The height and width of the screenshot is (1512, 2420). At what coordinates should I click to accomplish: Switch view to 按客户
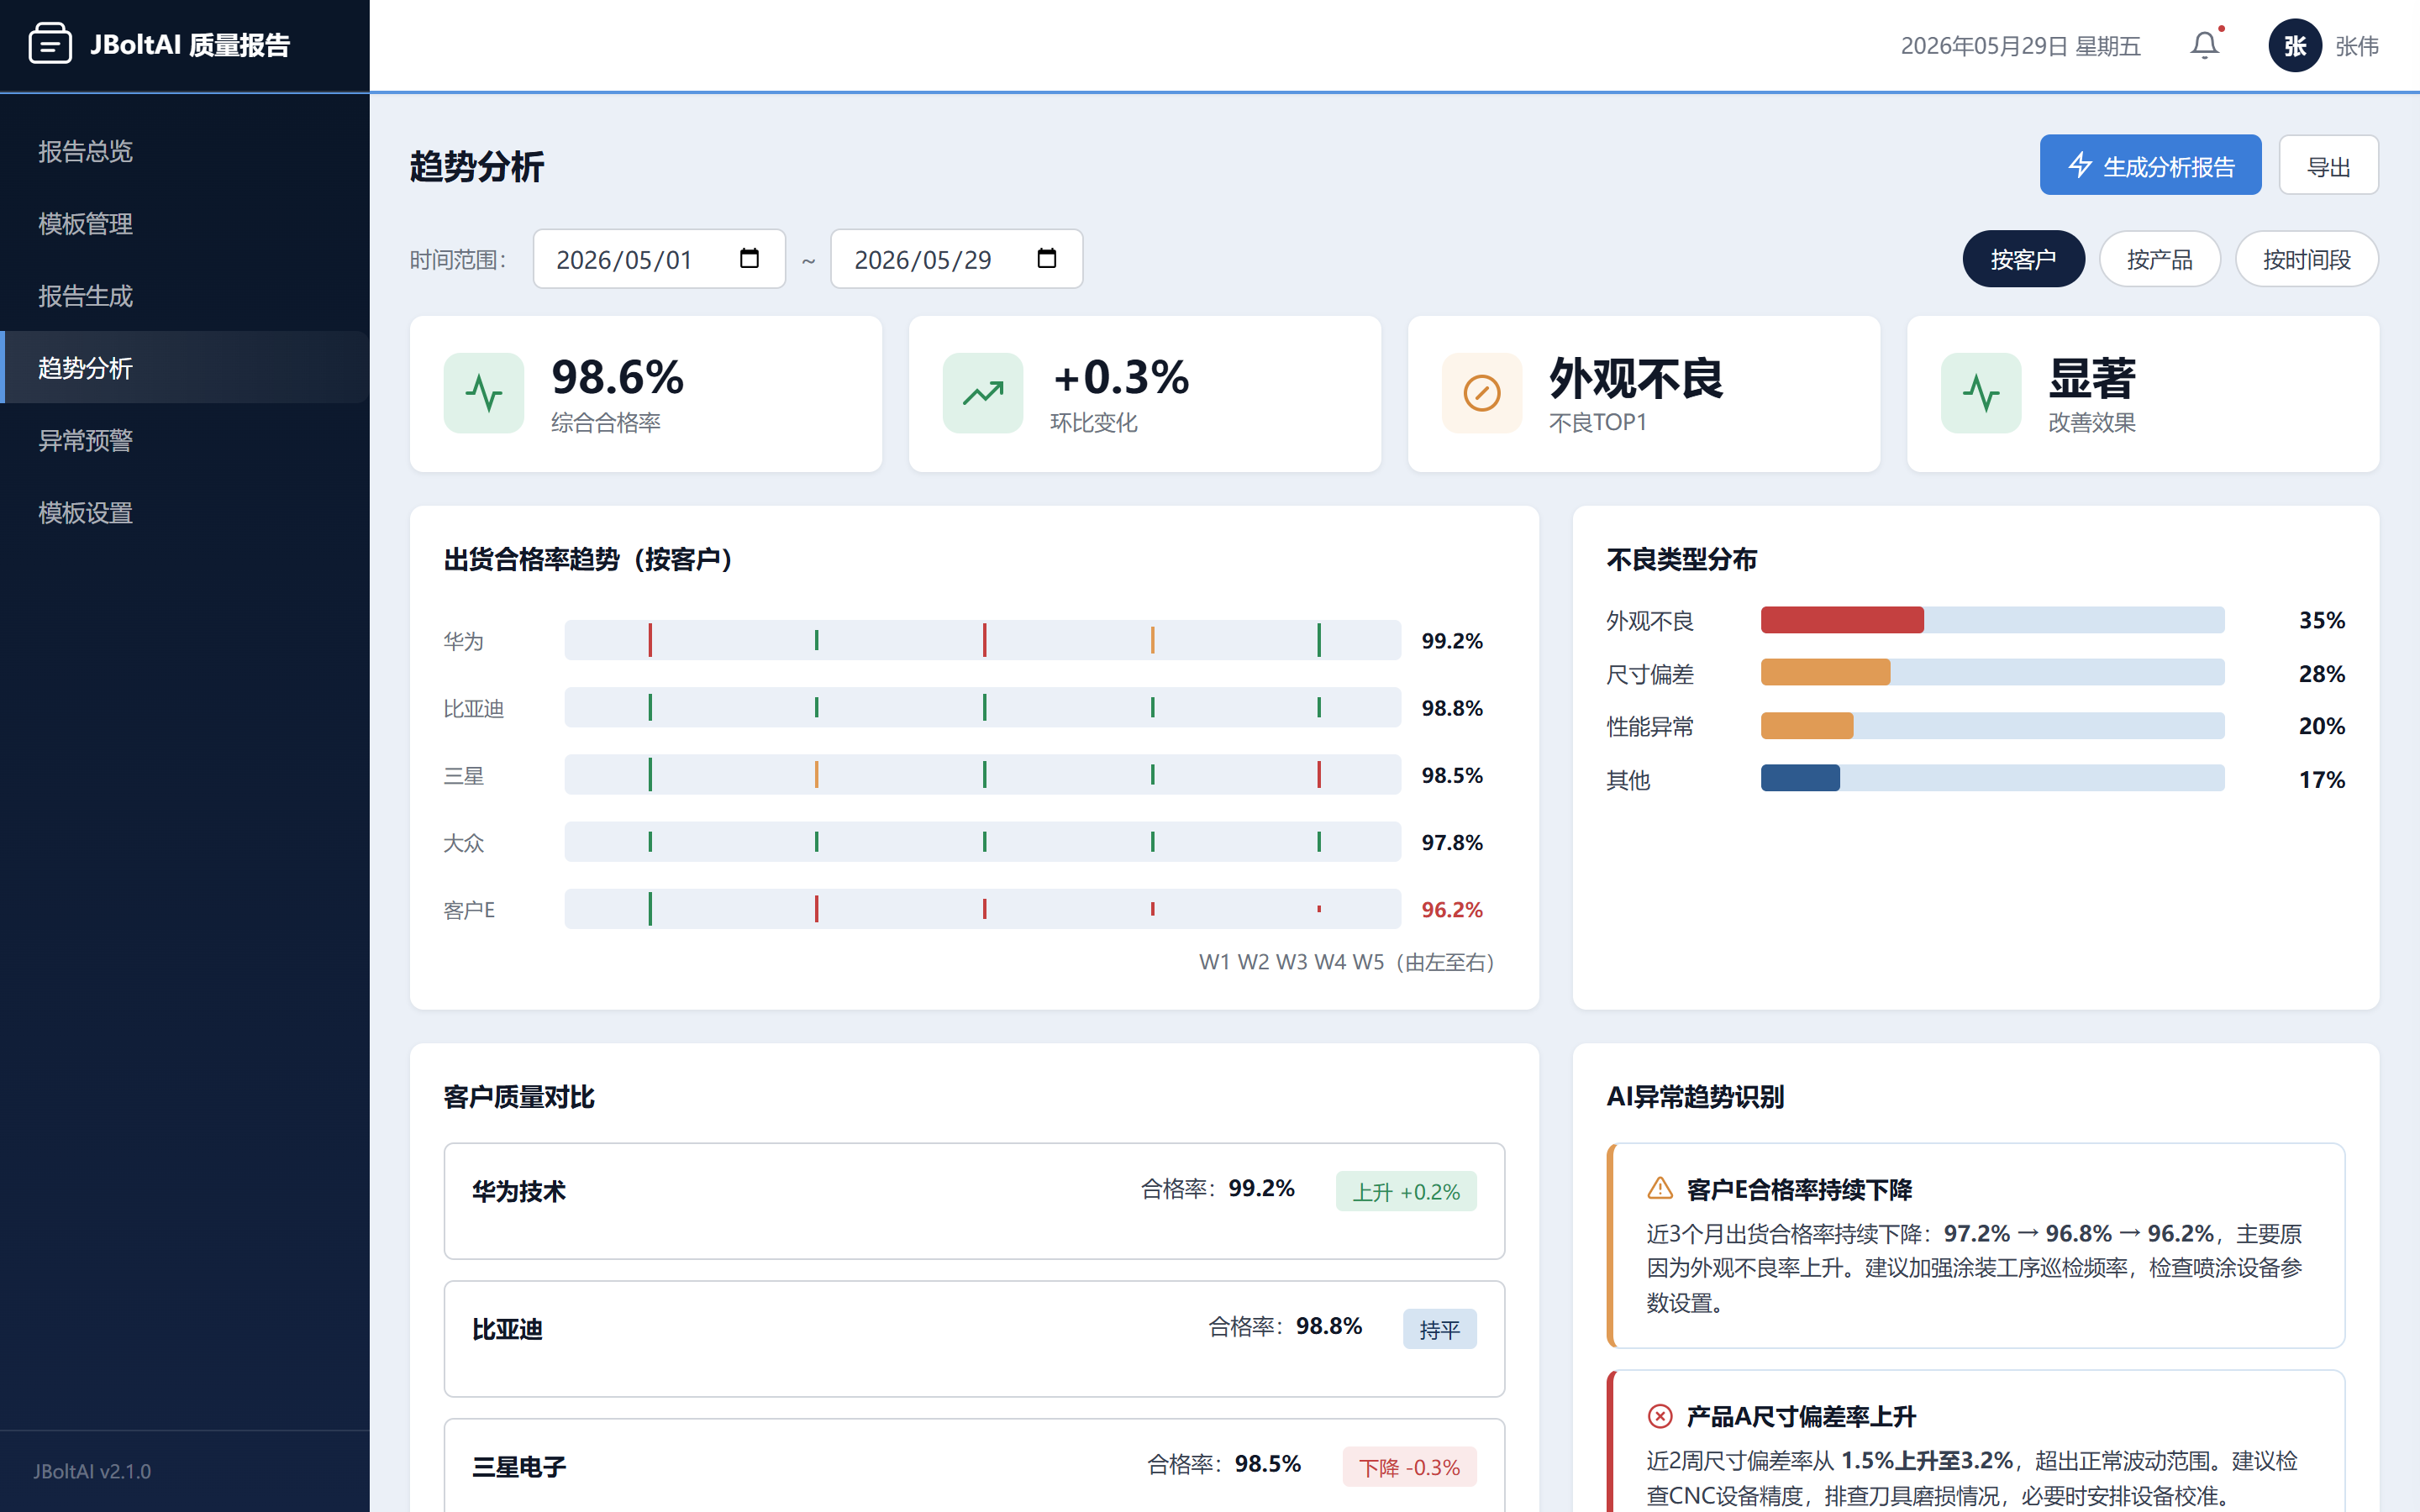pyautogui.click(x=2023, y=259)
